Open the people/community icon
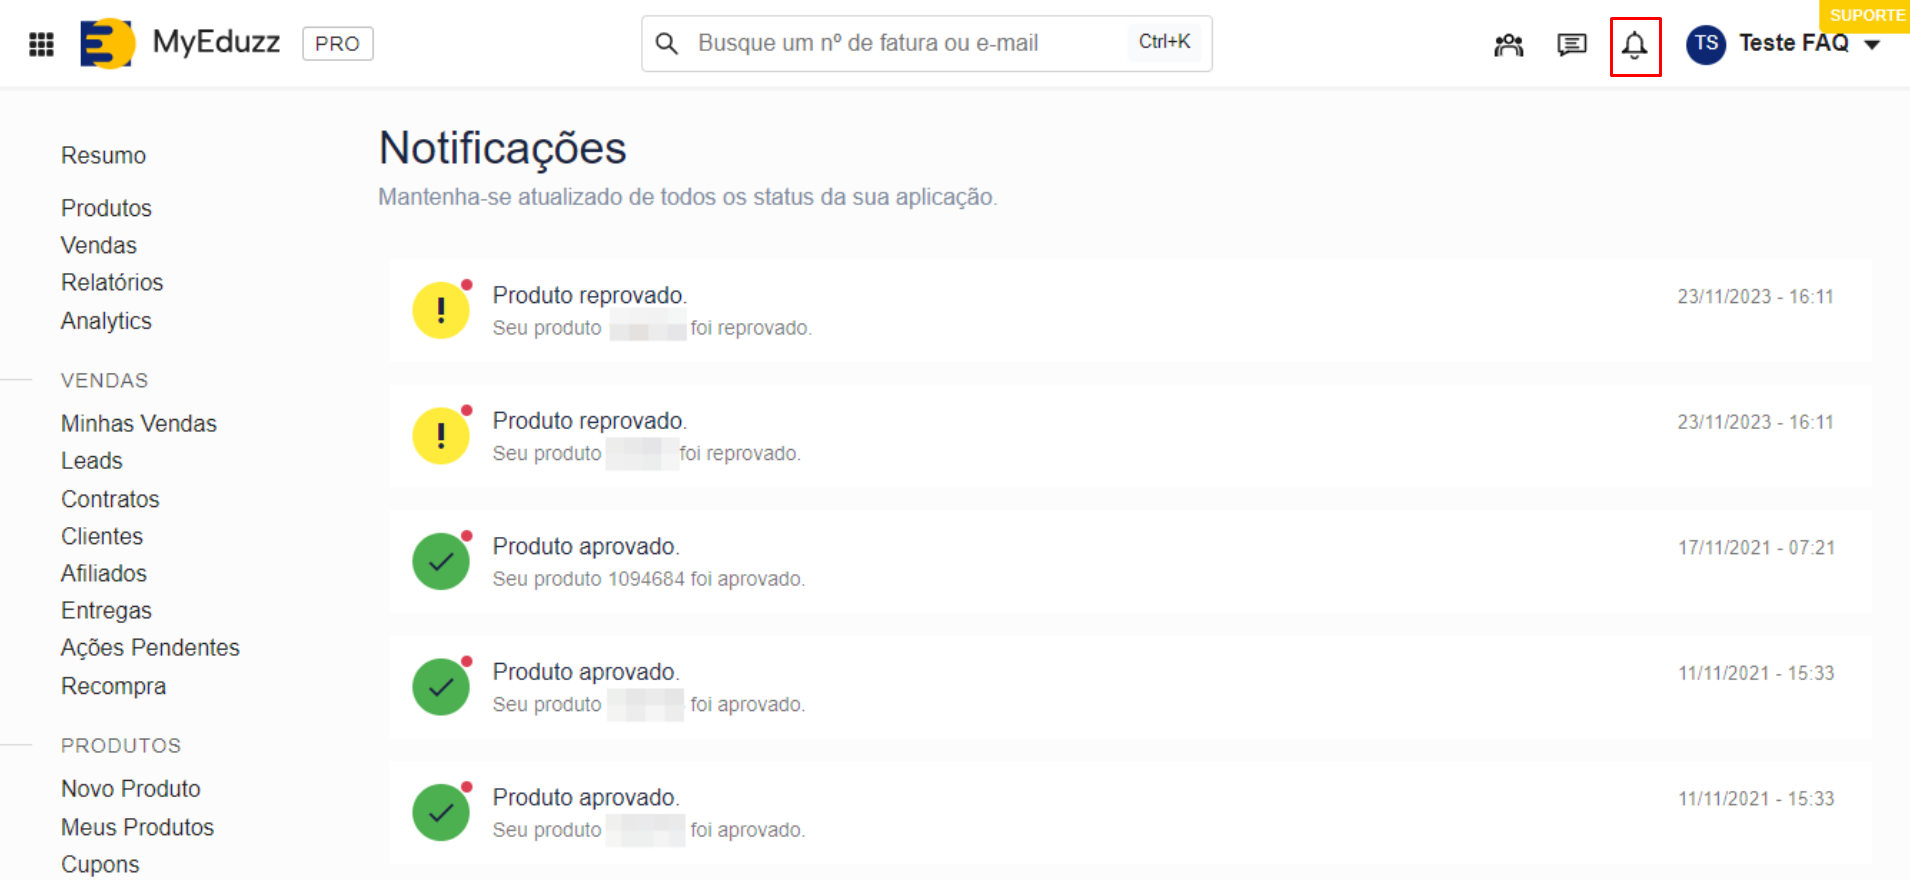This screenshot has width=1910, height=880. pos(1508,45)
